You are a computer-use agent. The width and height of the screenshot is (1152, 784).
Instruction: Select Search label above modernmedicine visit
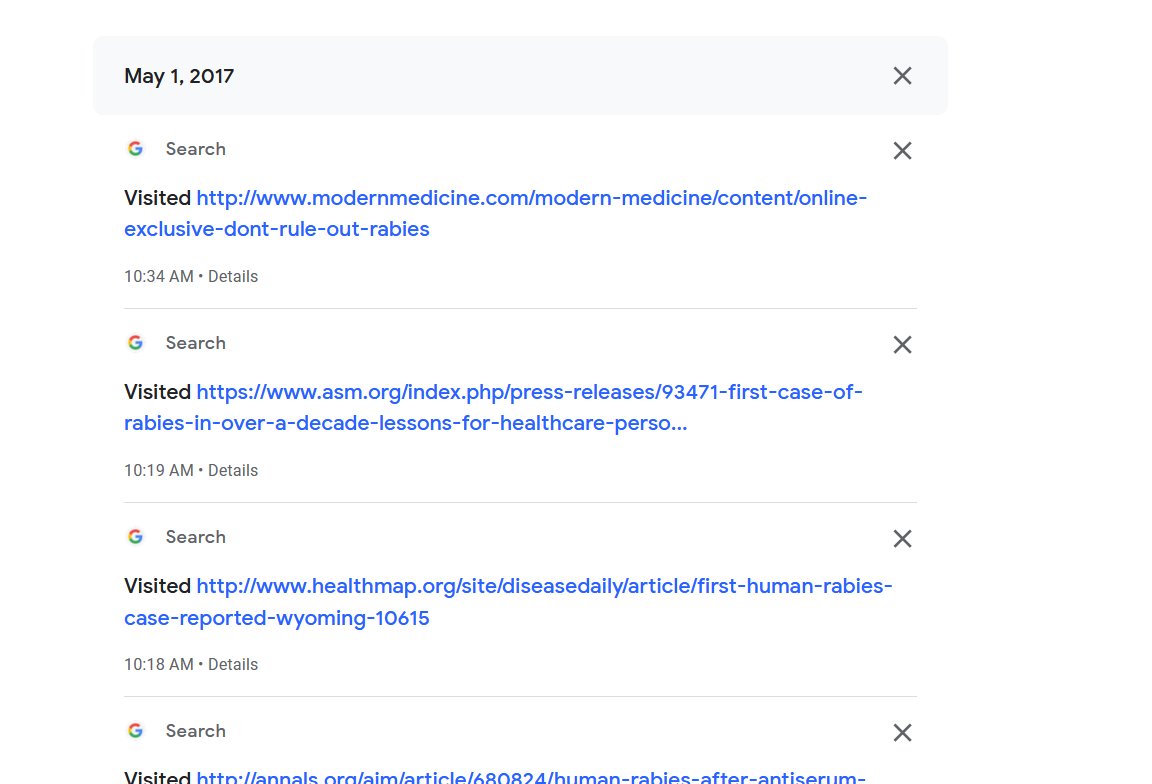pyautogui.click(x=195, y=149)
